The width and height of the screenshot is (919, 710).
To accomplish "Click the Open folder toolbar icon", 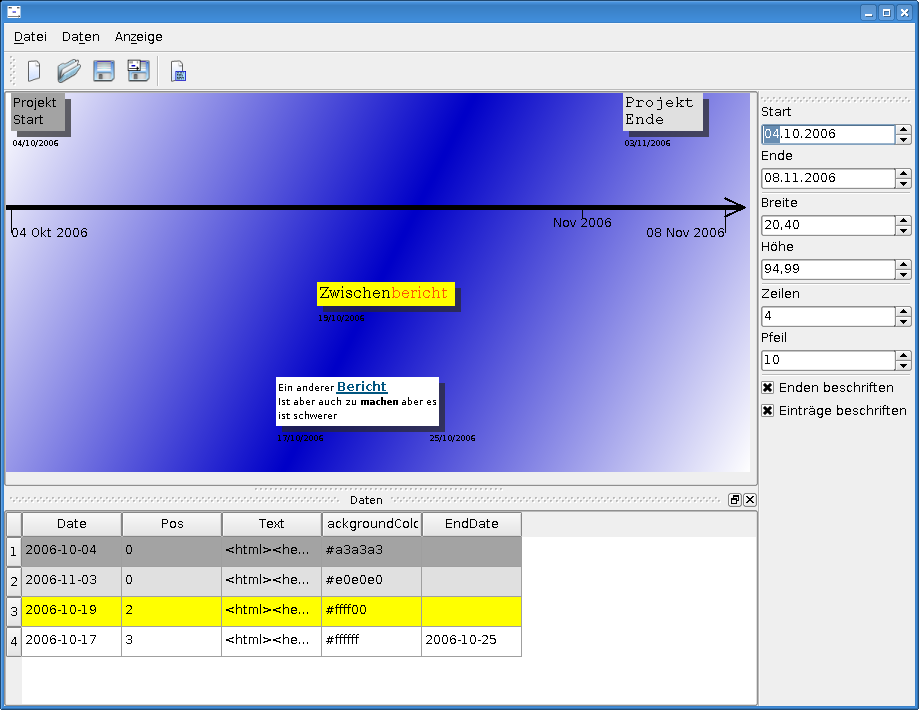I will pos(68,71).
